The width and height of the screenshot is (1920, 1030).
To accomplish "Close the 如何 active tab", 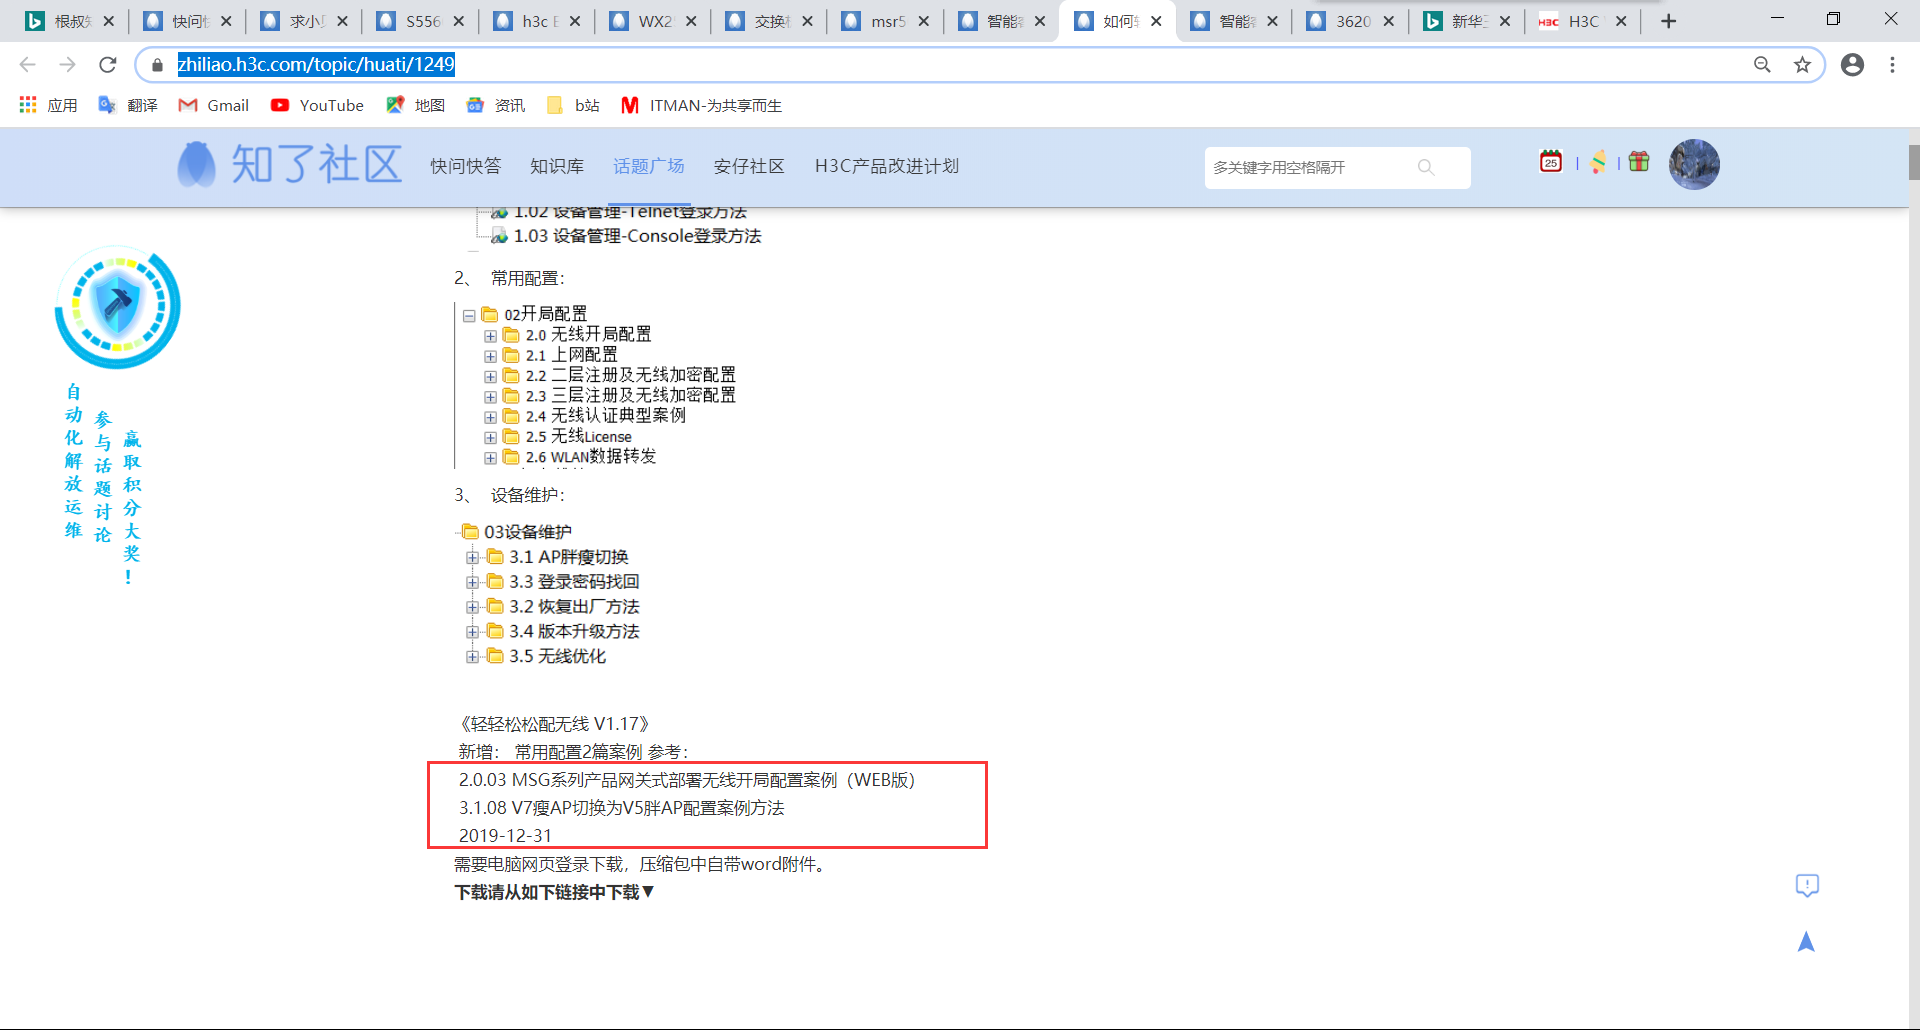I will [x=1156, y=21].
